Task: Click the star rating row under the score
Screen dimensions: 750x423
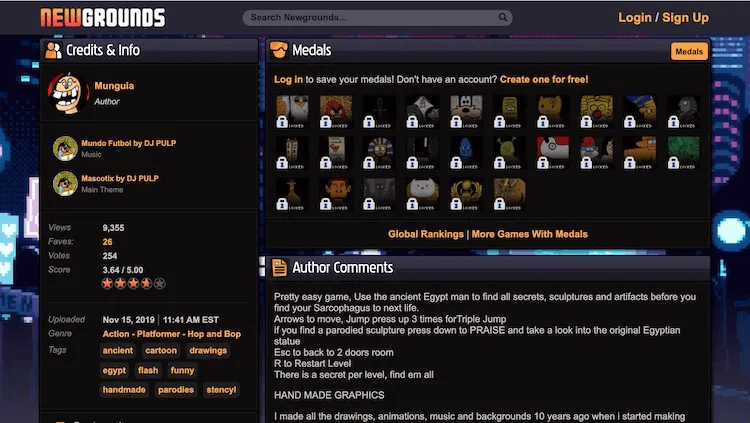Action: (x=133, y=284)
